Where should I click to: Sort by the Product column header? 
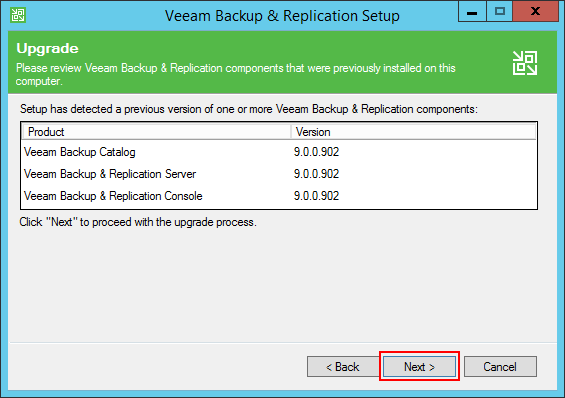pos(156,132)
